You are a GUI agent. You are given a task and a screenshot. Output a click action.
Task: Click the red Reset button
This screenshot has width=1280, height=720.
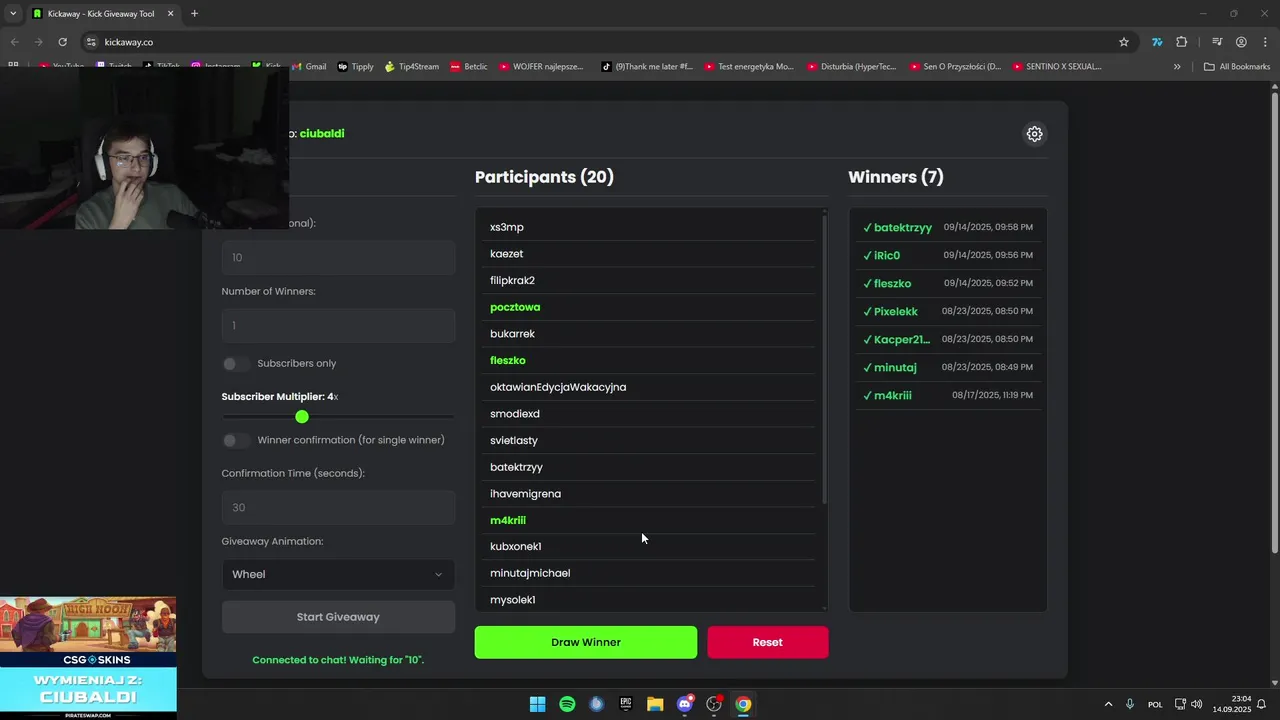(768, 642)
